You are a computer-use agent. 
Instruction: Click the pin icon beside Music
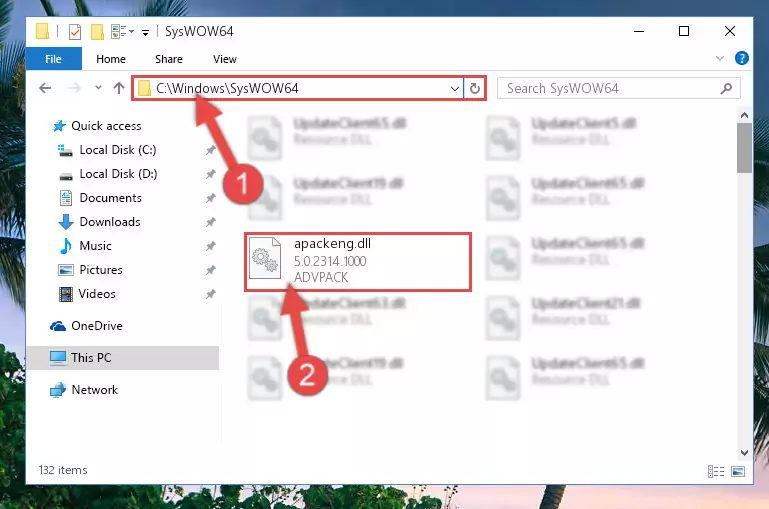click(x=210, y=246)
